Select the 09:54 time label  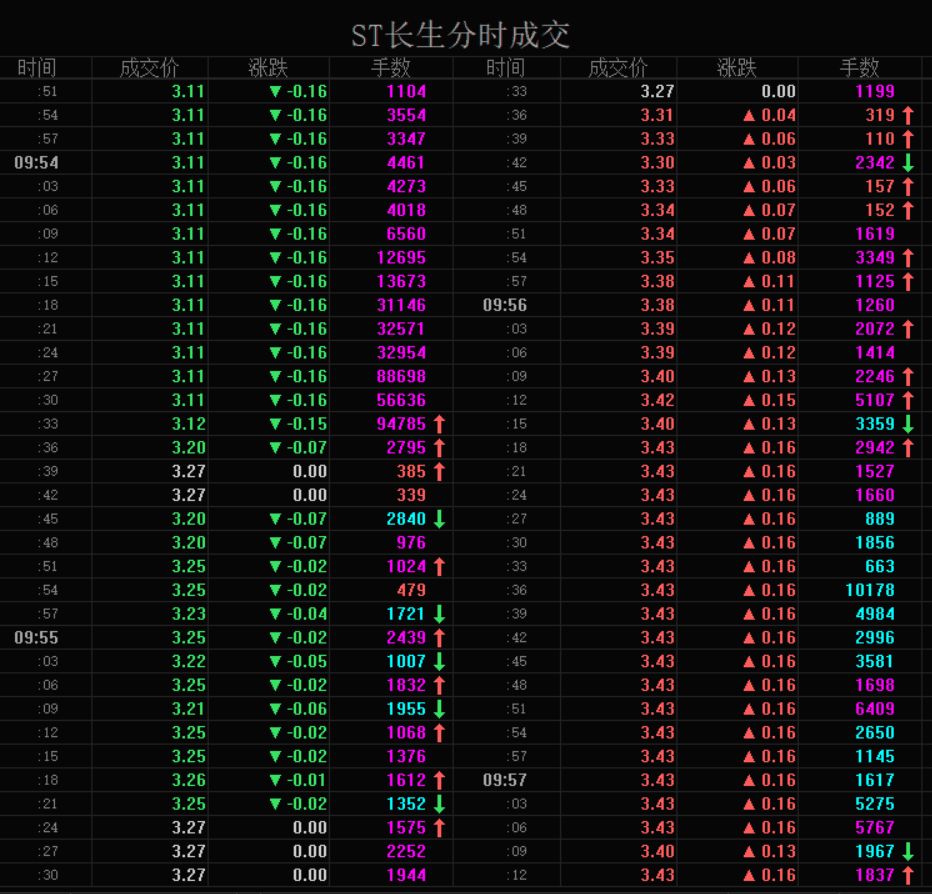click(36, 162)
